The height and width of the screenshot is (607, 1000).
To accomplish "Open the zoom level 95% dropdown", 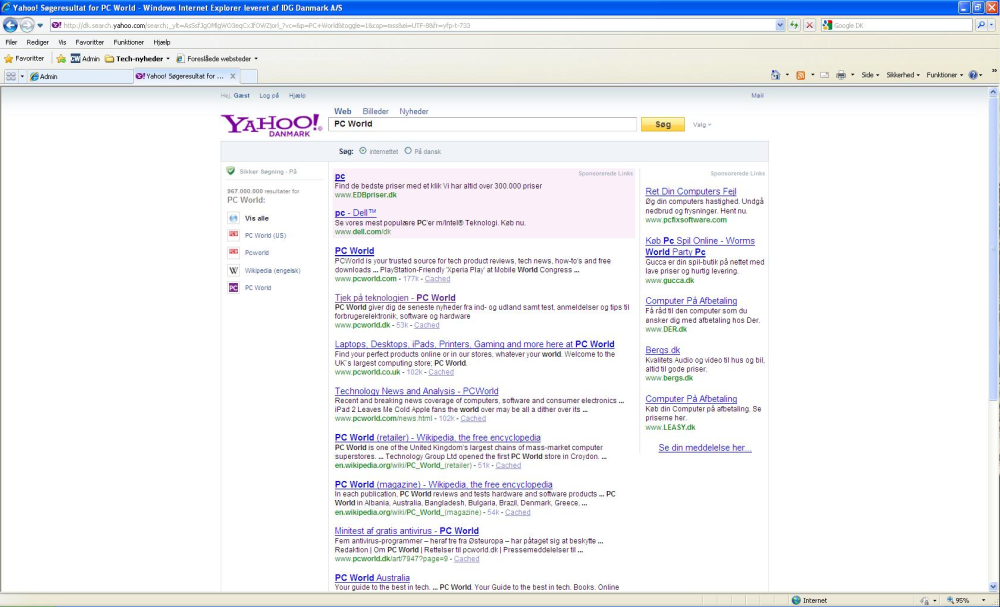I will (x=964, y=600).
